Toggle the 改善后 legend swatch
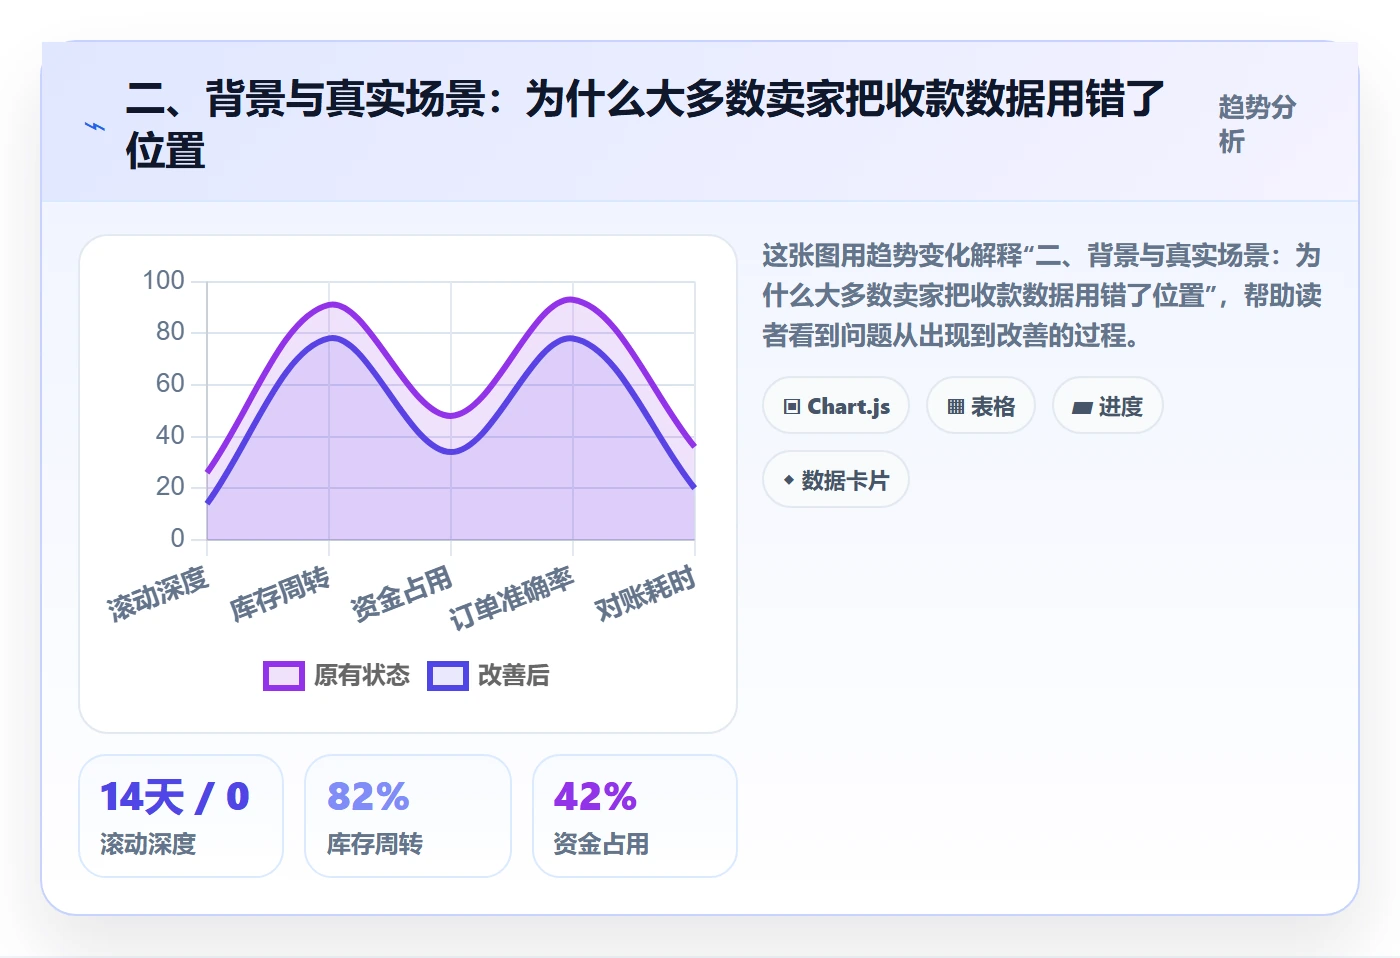The width and height of the screenshot is (1400, 958). (x=448, y=676)
